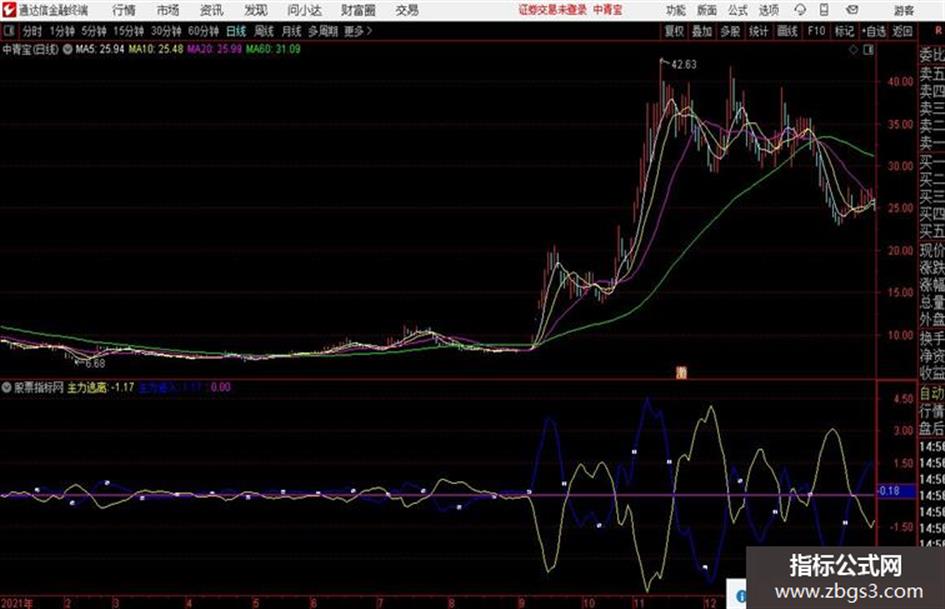Open the 市场 menu
Screen dimensions: 945x609
pos(168,10)
